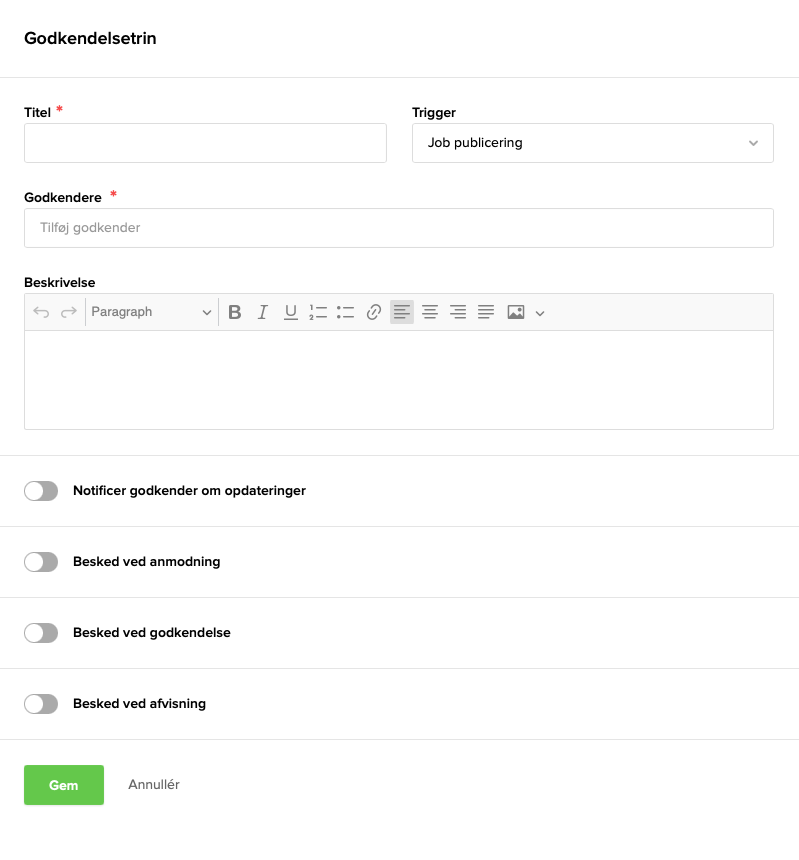Toggle bold text formatting

[235, 312]
